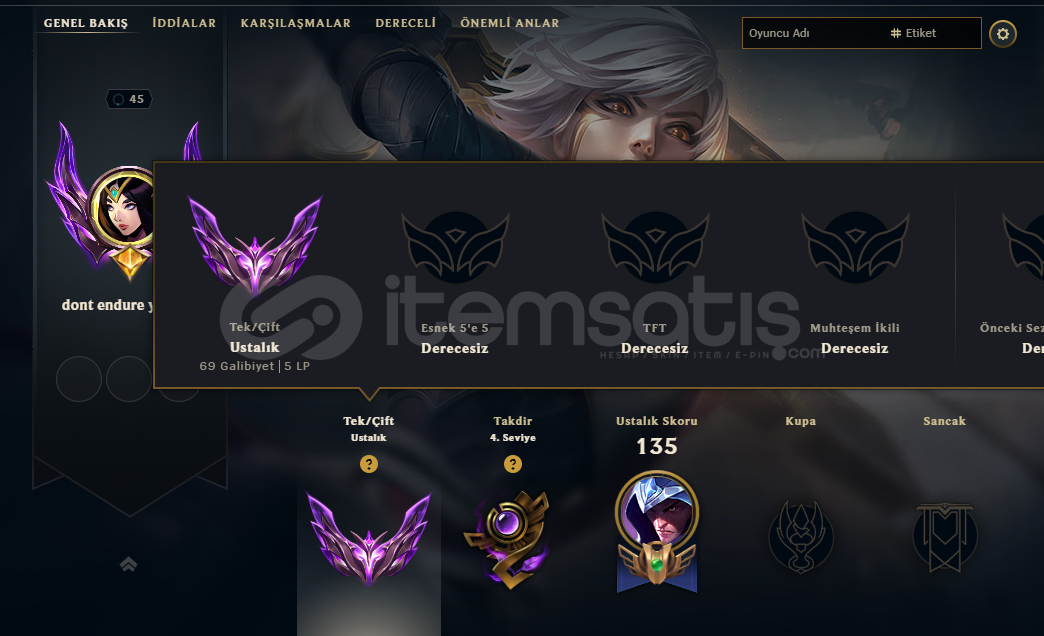The width and height of the screenshot is (1044, 636).
Task: Open the settings gear icon
Action: pyautogui.click(x=1003, y=33)
